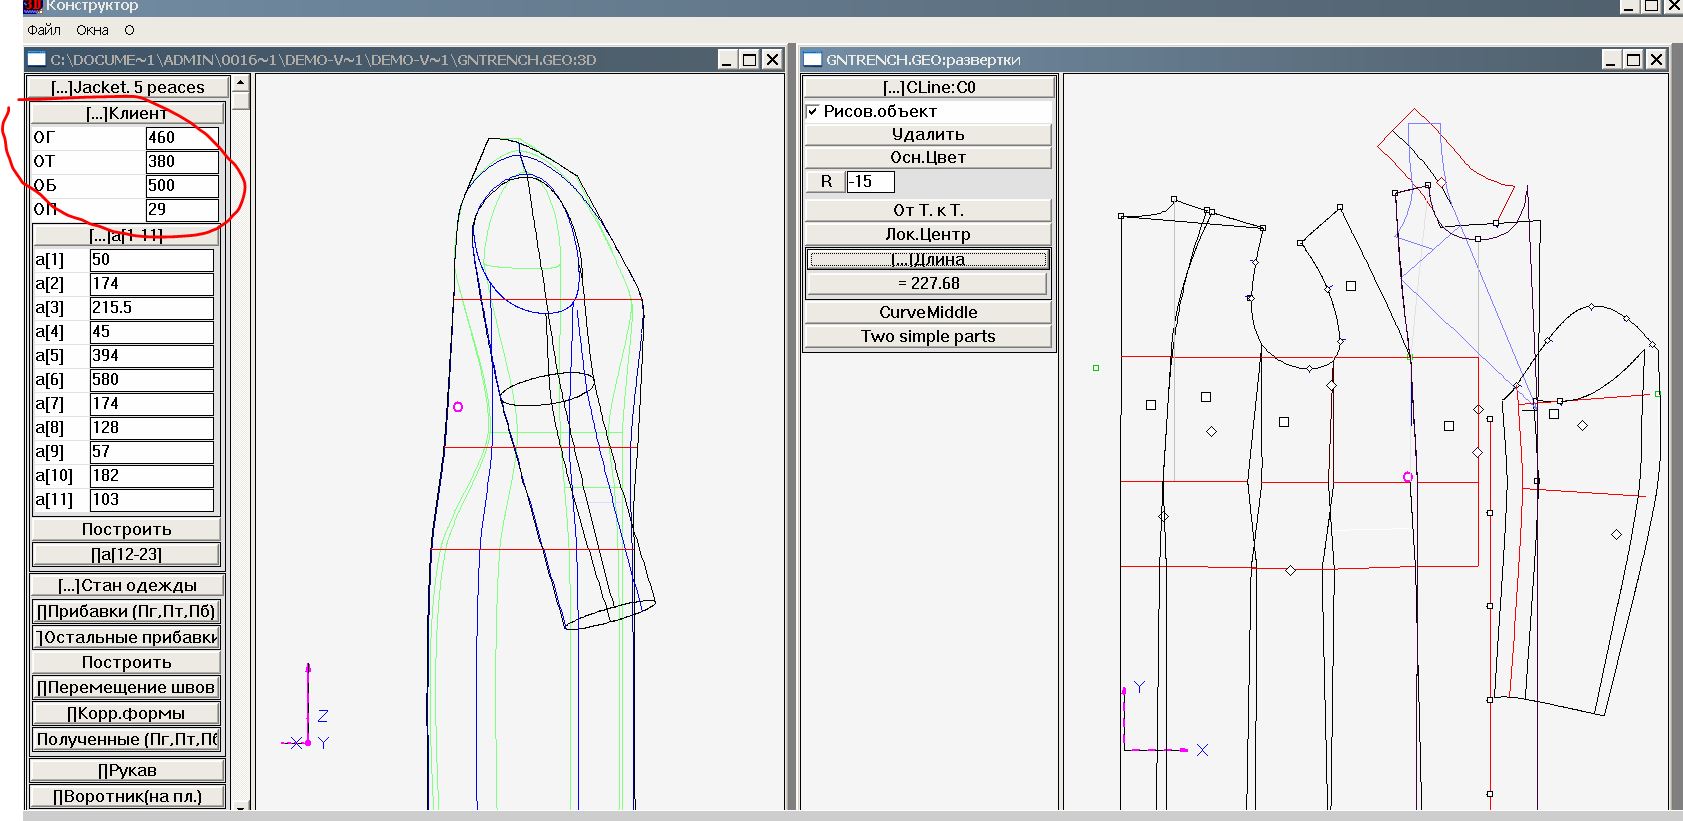Image resolution: width=1683 pixels, height=821 pixels.
Task: Click the 3D Конструктор application icon
Action: [x=33, y=6]
